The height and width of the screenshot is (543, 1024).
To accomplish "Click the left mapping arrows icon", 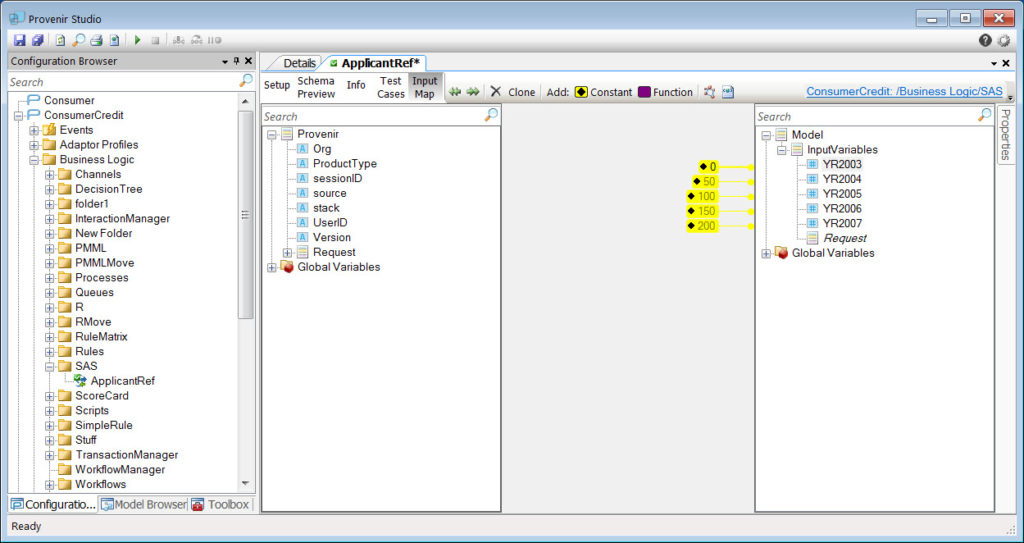I will [x=455, y=92].
